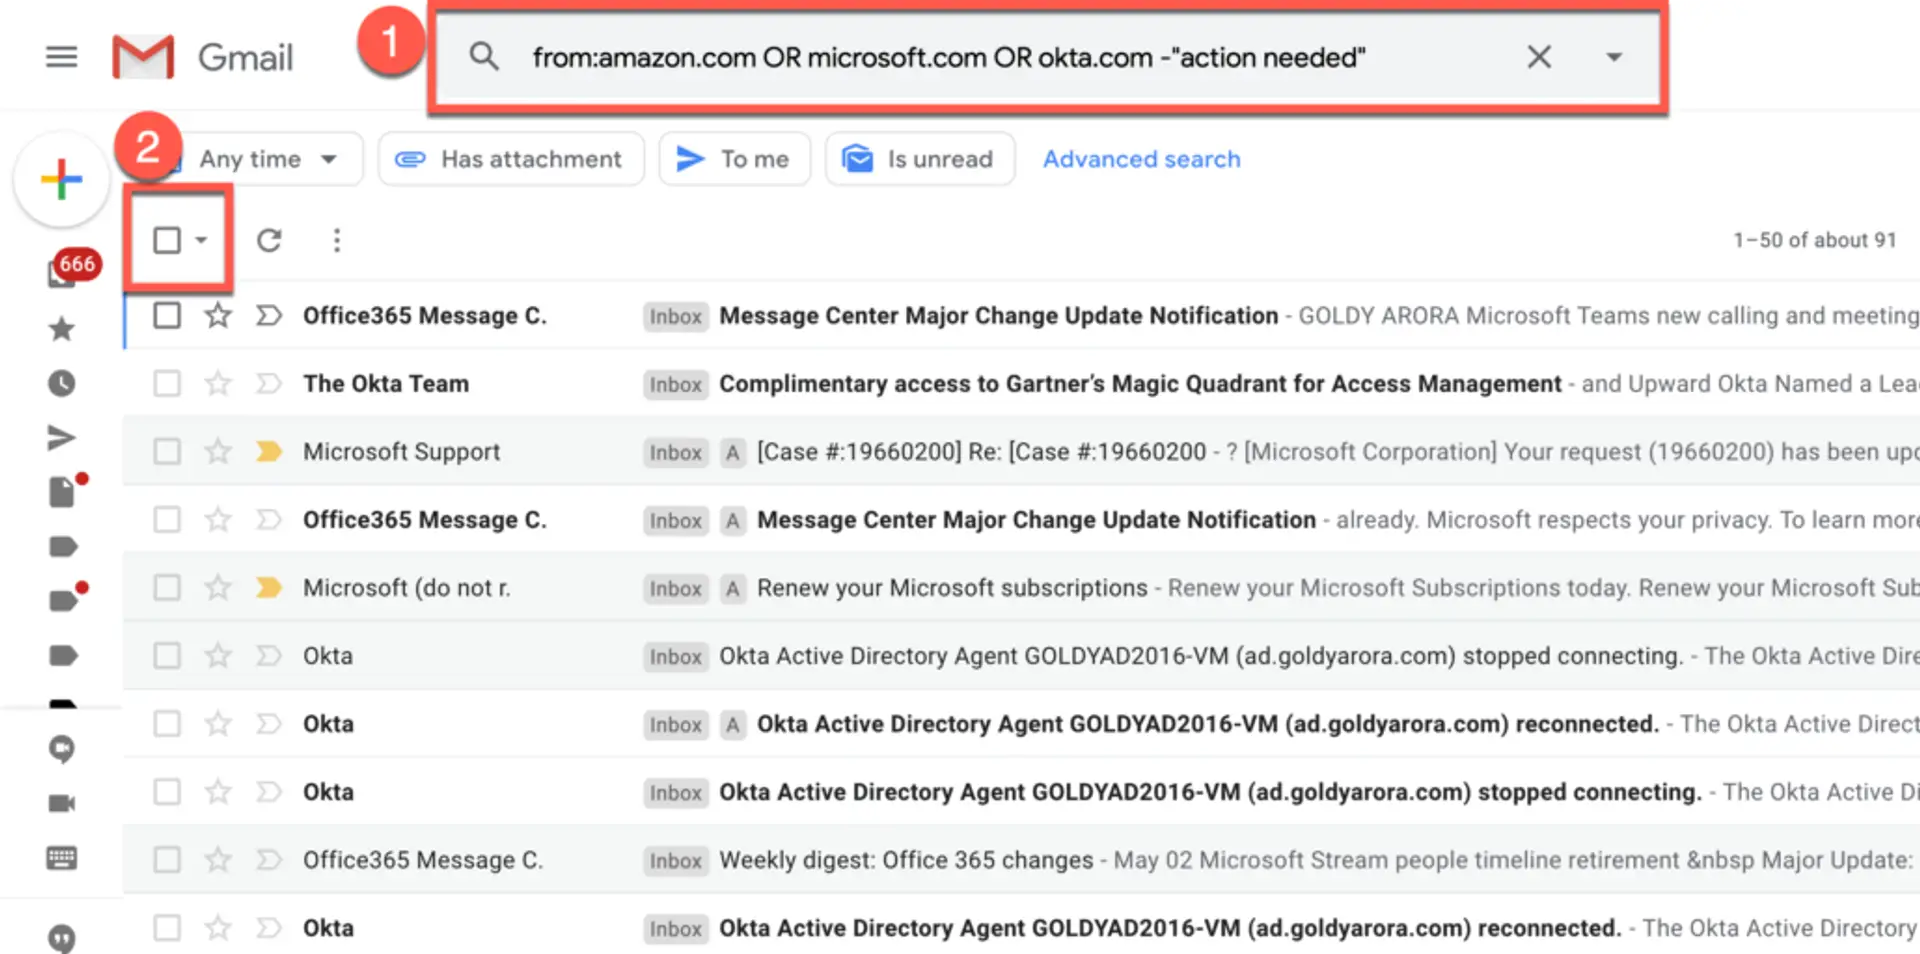
Task: Star the first Office365 Message C. email
Action: (x=218, y=315)
